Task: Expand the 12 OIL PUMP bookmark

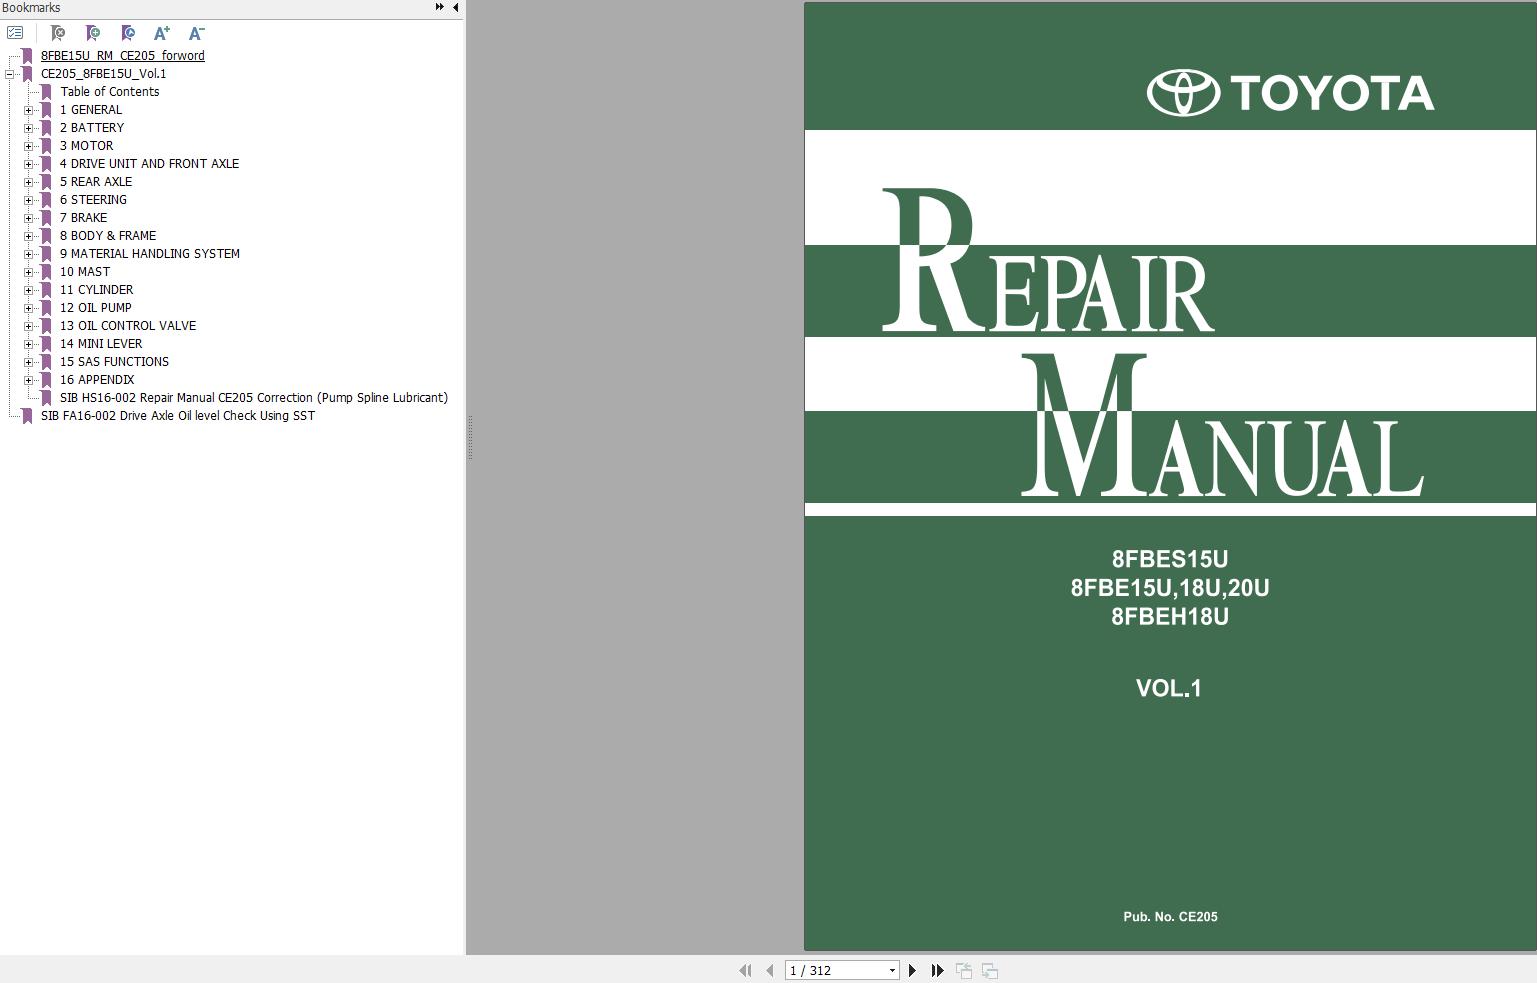Action: pos(28,308)
